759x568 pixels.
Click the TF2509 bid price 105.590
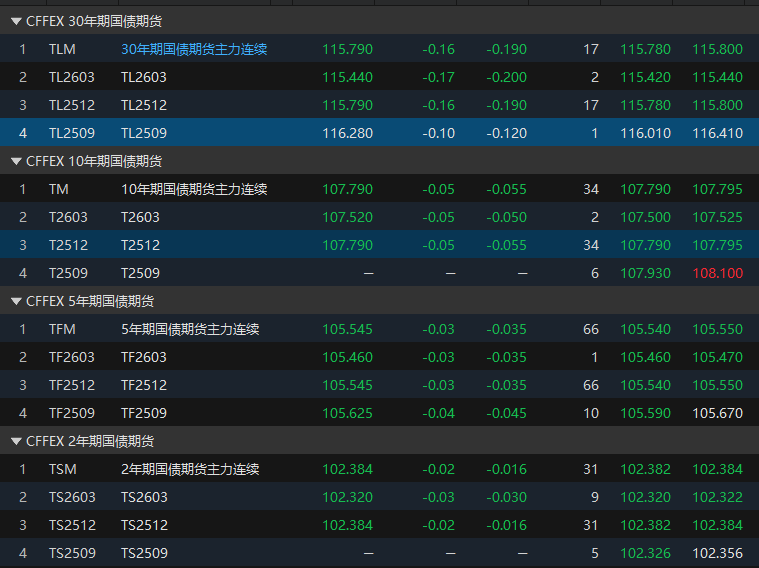(645, 413)
